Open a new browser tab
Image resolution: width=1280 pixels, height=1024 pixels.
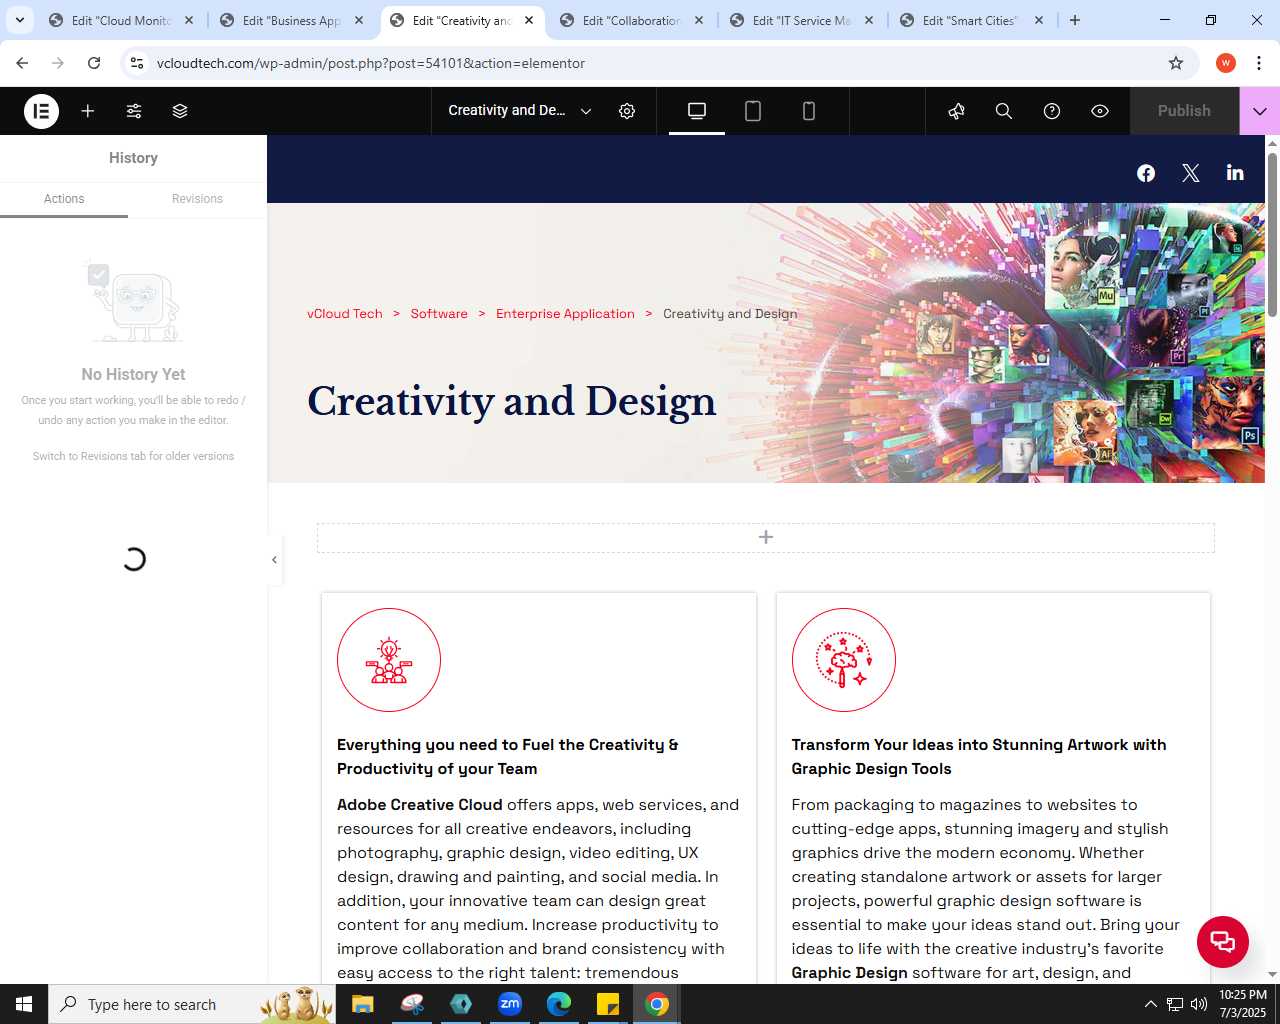pos(1075,20)
